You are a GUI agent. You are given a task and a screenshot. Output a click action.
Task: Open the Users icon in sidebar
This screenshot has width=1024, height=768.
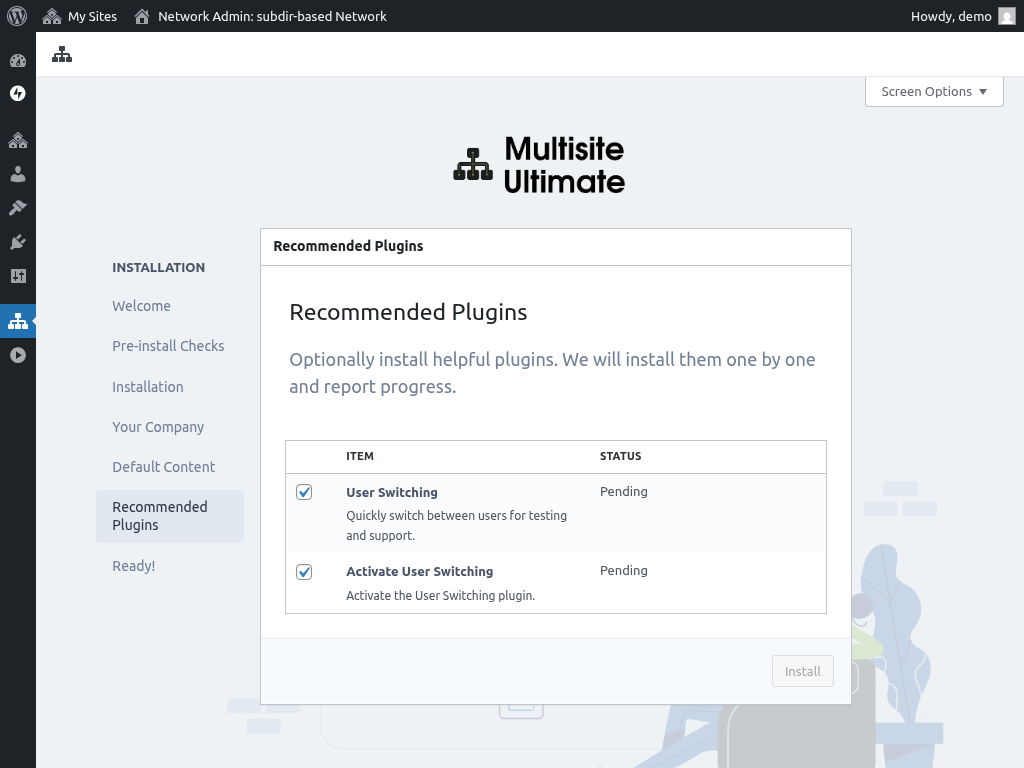(x=18, y=174)
